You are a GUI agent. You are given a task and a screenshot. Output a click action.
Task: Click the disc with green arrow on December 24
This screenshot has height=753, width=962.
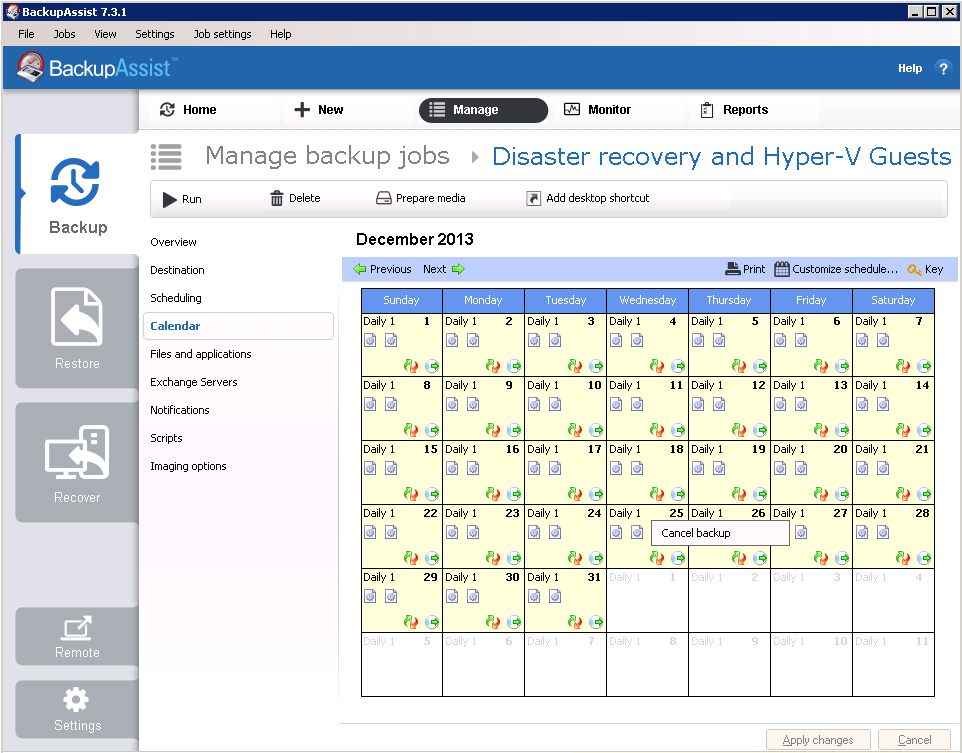(x=596, y=557)
